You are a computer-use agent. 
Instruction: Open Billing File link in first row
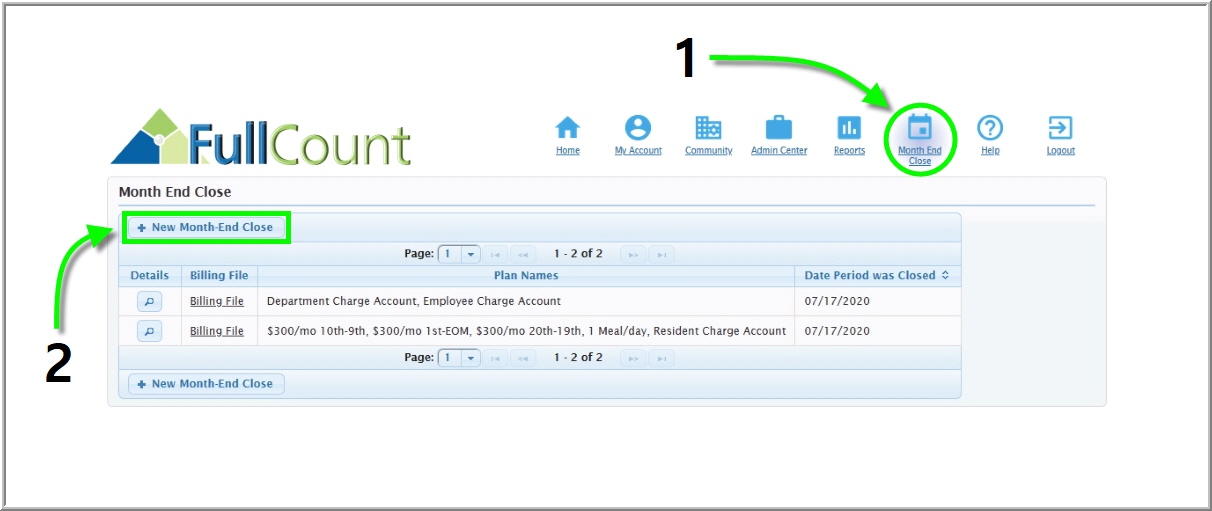(217, 301)
